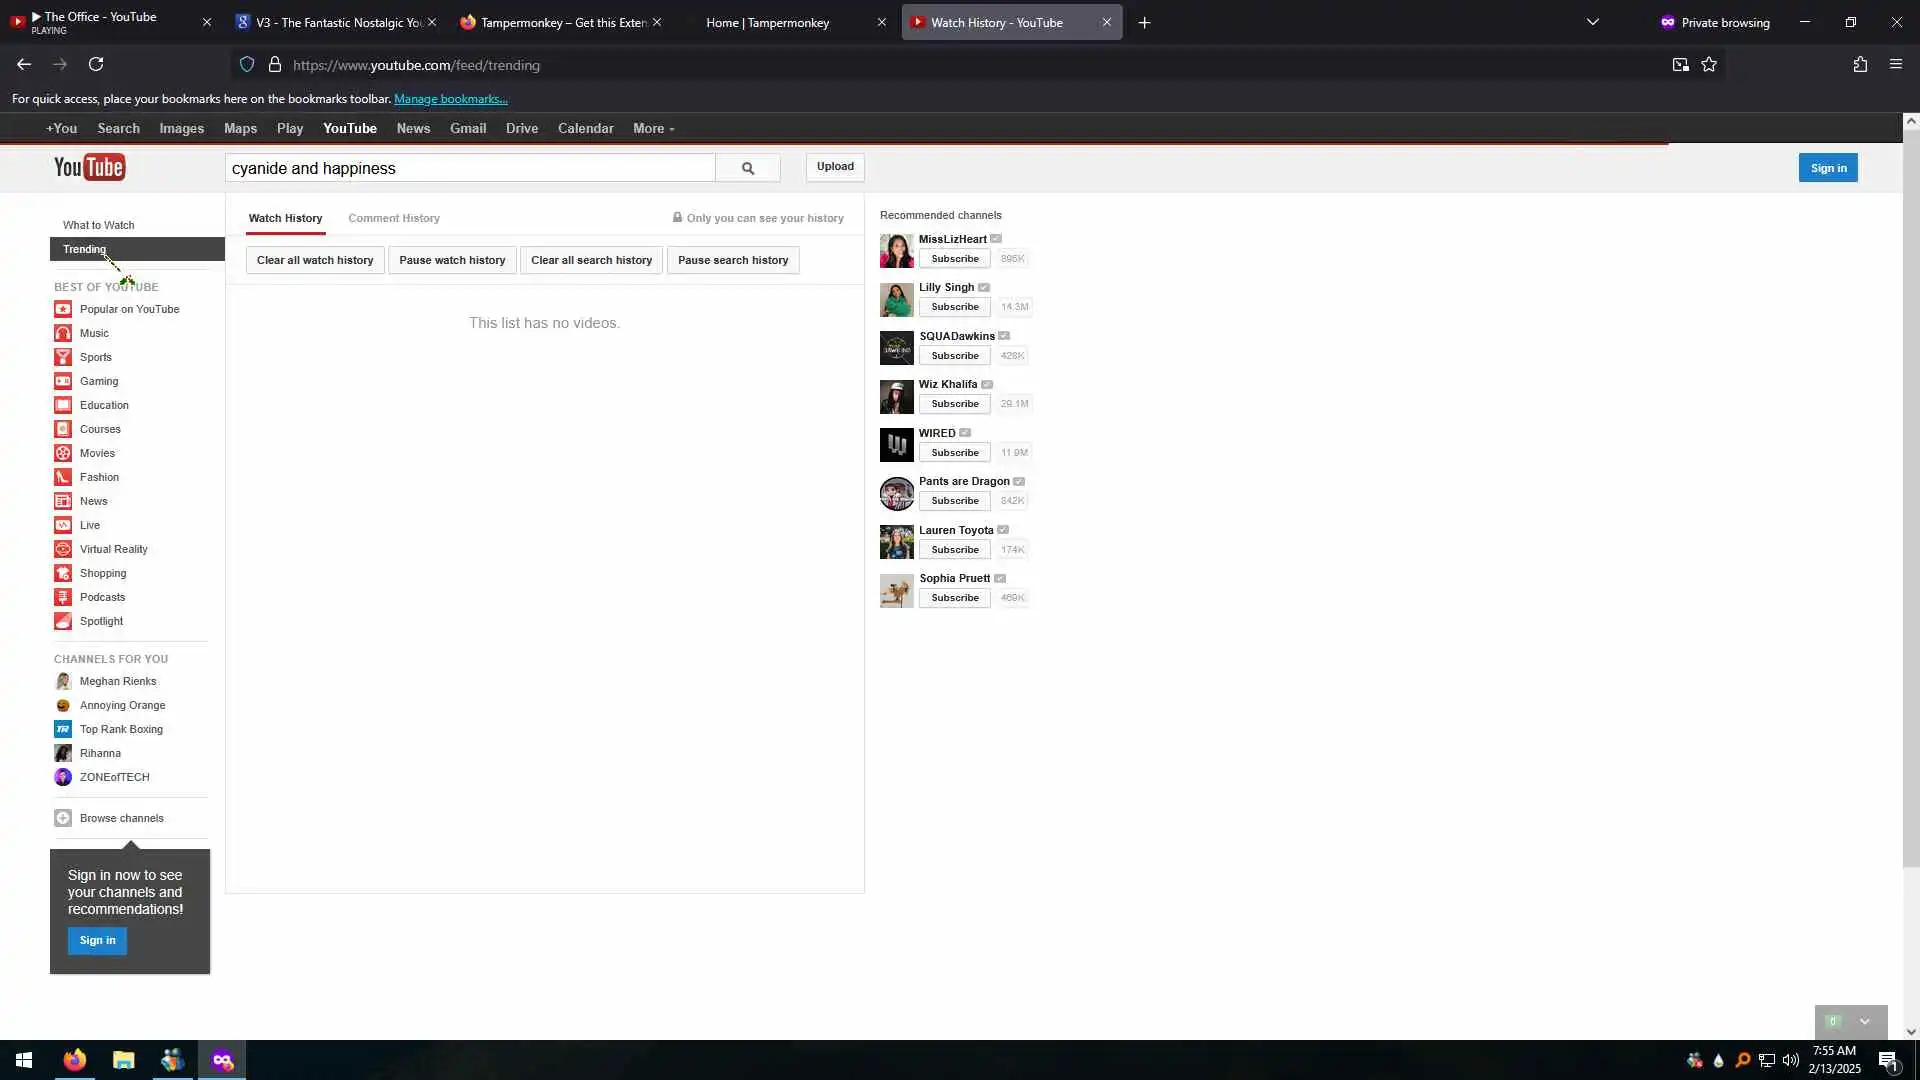Bookmark this page with star icon
This screenshot has height=1080, width=1920.
click(x=1709, y=65)
